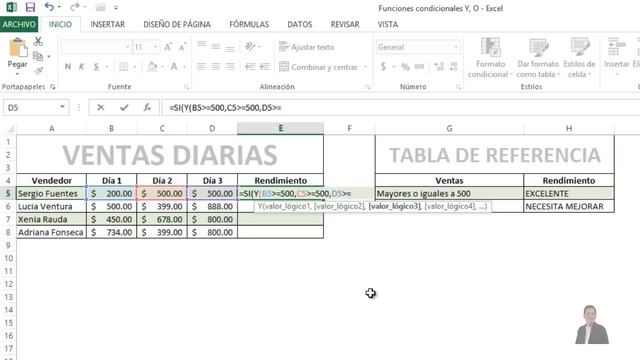Click decrease decimals icon
Screen dimensions: 640x360
453,67
